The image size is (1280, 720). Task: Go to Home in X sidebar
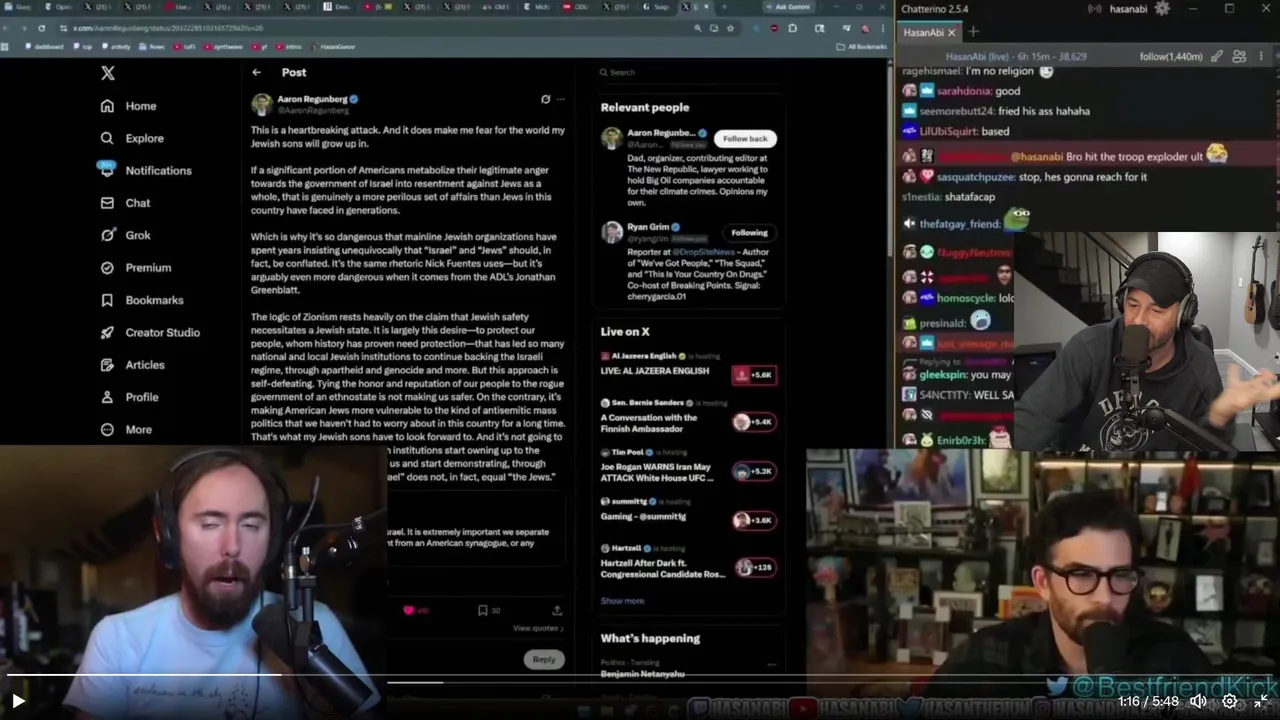[129, 106]
